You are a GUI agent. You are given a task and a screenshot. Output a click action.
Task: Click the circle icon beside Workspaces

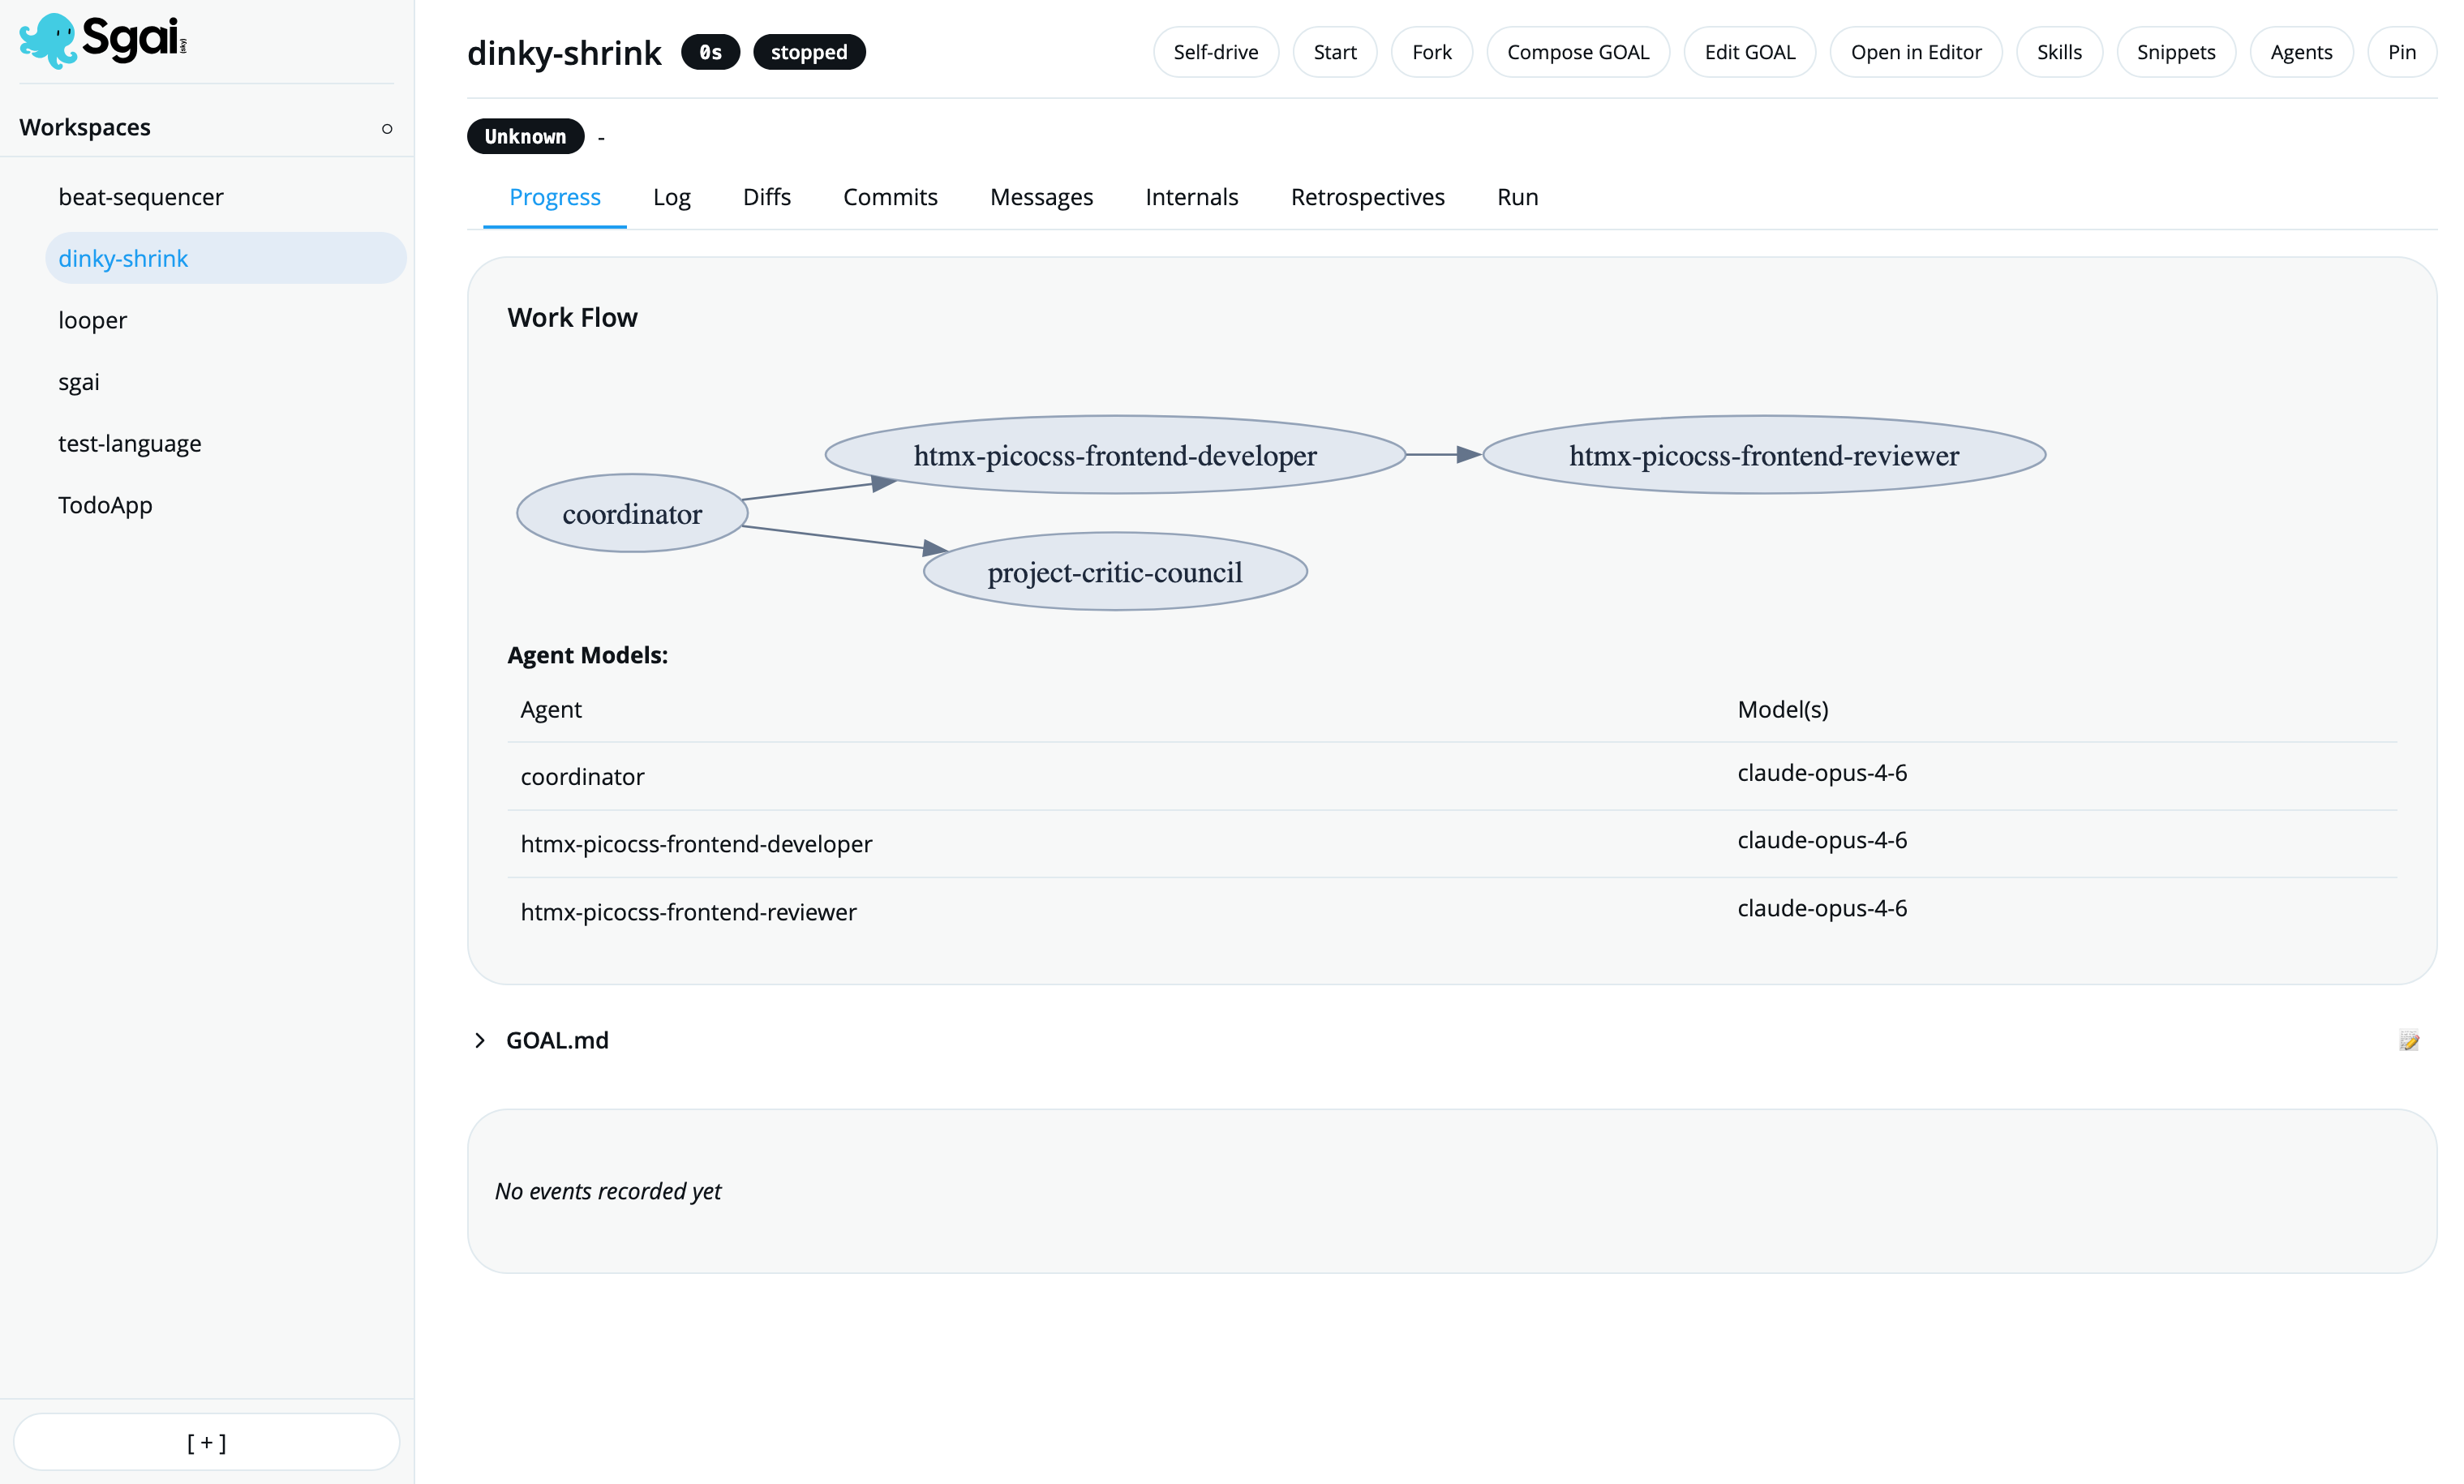[x=387, y=128]
